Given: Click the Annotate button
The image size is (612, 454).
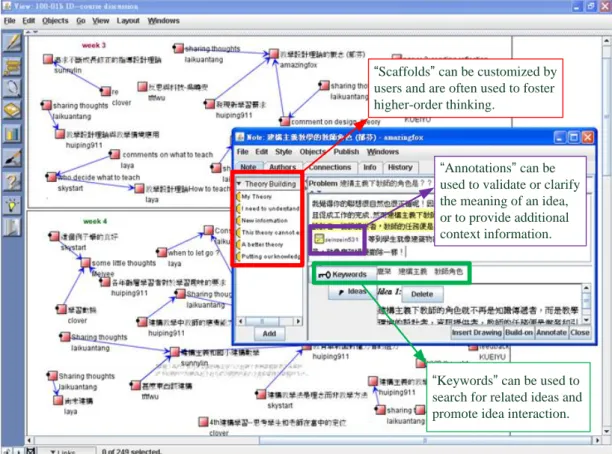Looking at the screenshot, I should click(x=551, y=333).
